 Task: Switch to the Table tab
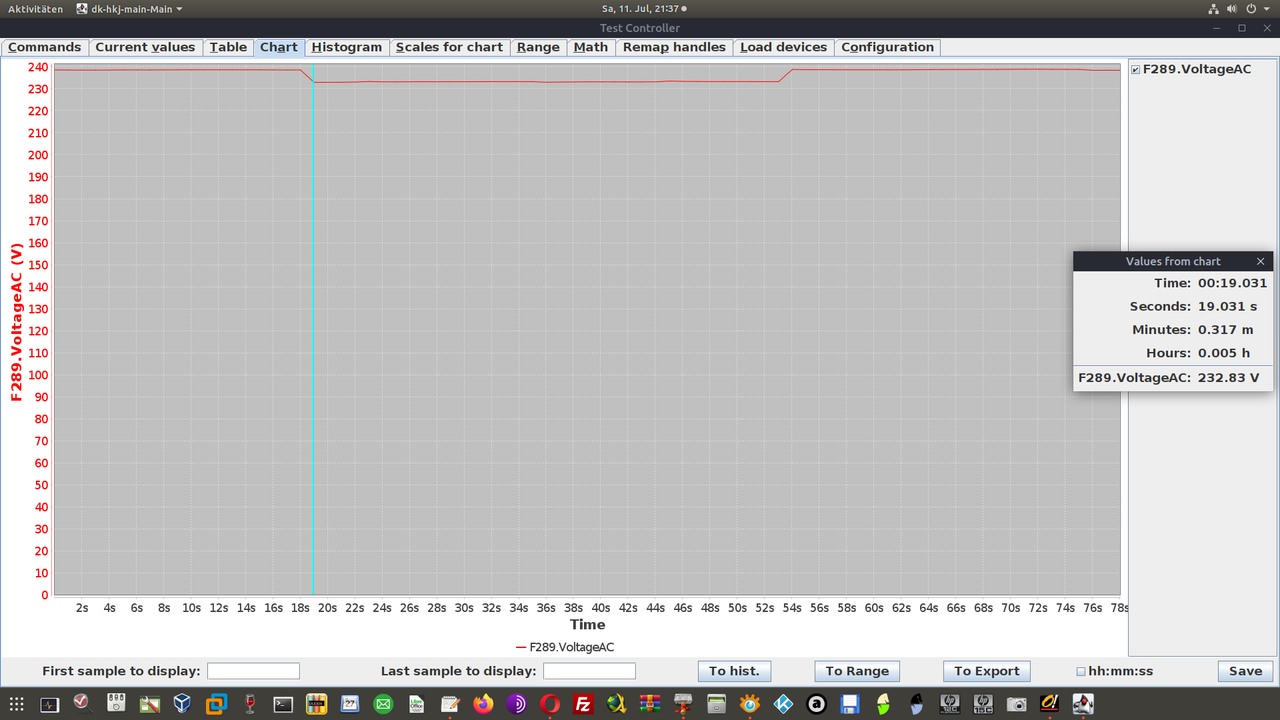pyautogui.click(x=228, y=47)
